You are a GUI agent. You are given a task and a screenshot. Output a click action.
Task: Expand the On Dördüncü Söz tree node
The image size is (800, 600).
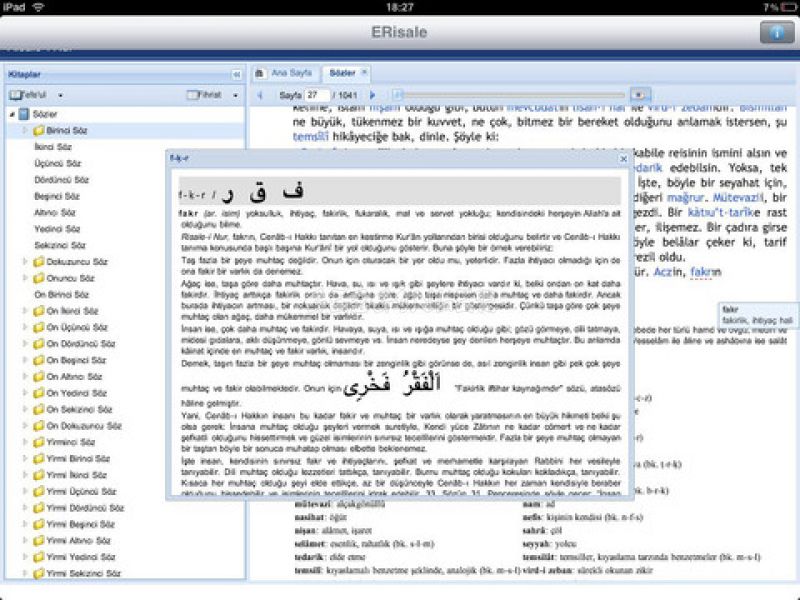point(24,343)
